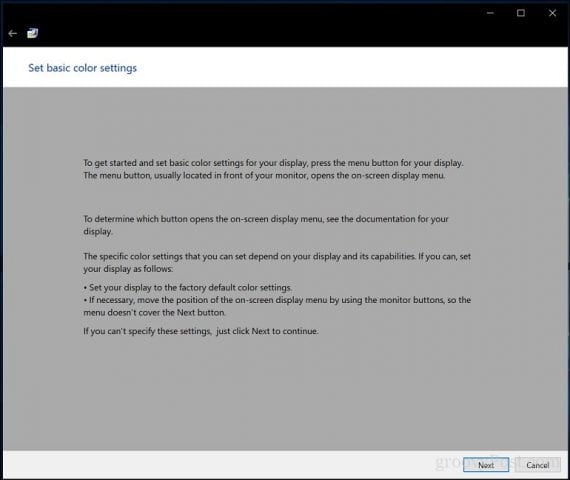This screenshot has width=570, height=480.
Task: Click the factory default color settings bullet
Action: pyautogui.click(x=188, y=288)
